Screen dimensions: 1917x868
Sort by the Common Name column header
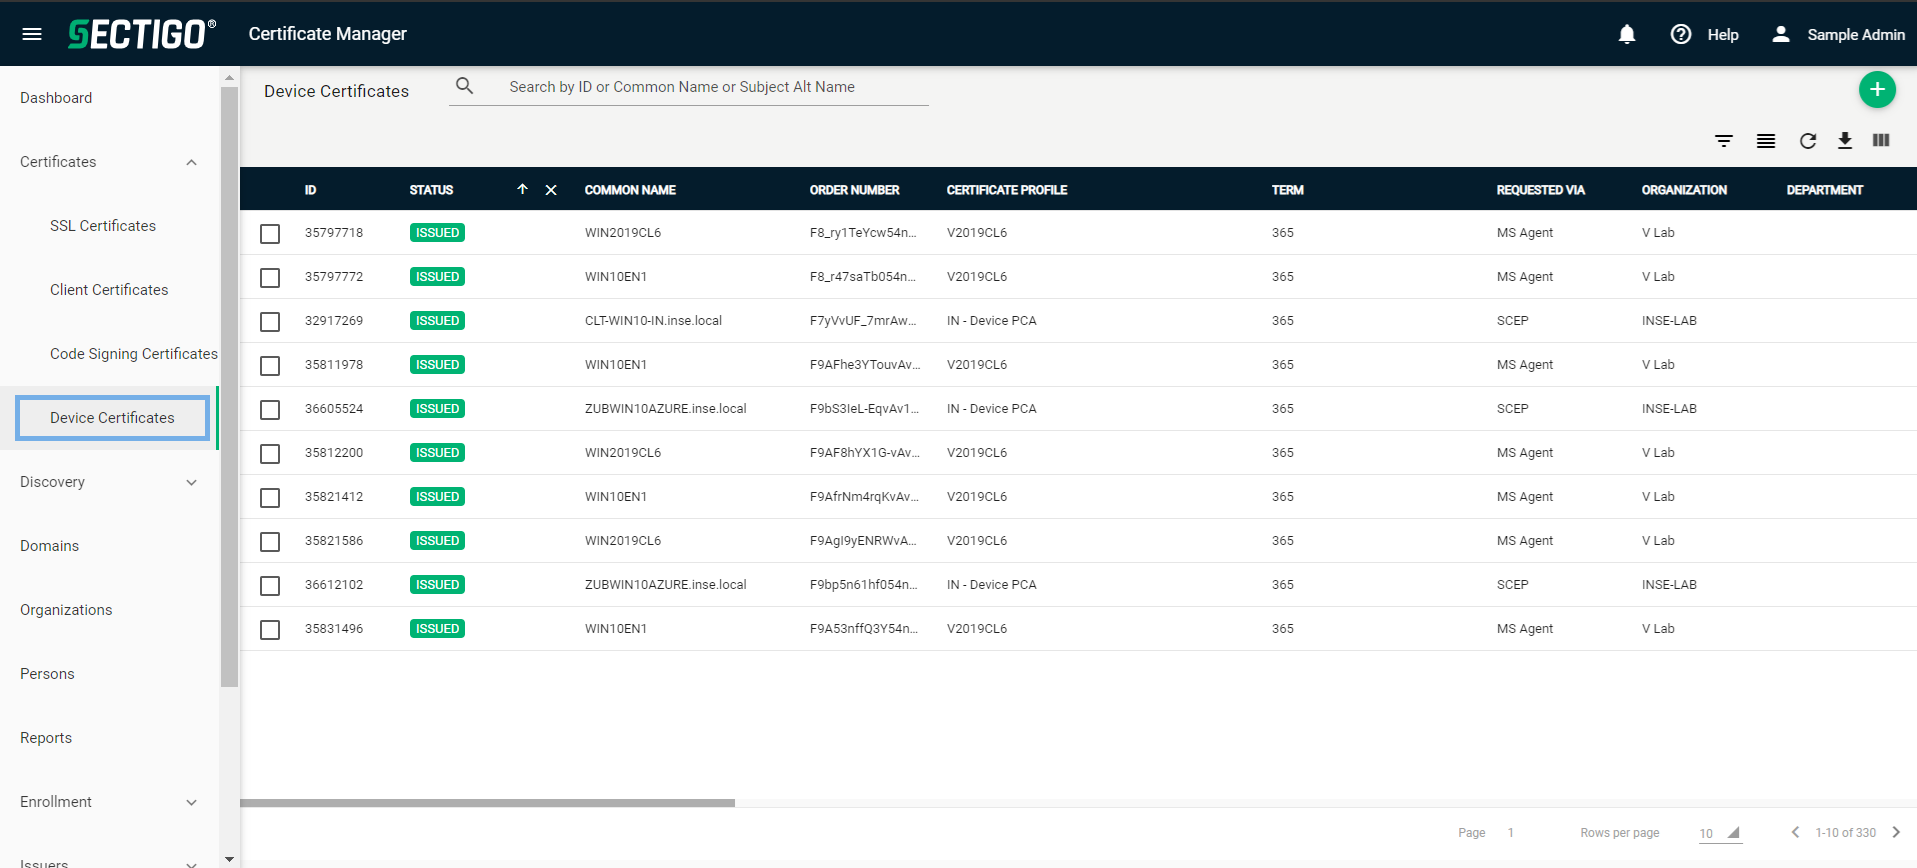point(630,190)
